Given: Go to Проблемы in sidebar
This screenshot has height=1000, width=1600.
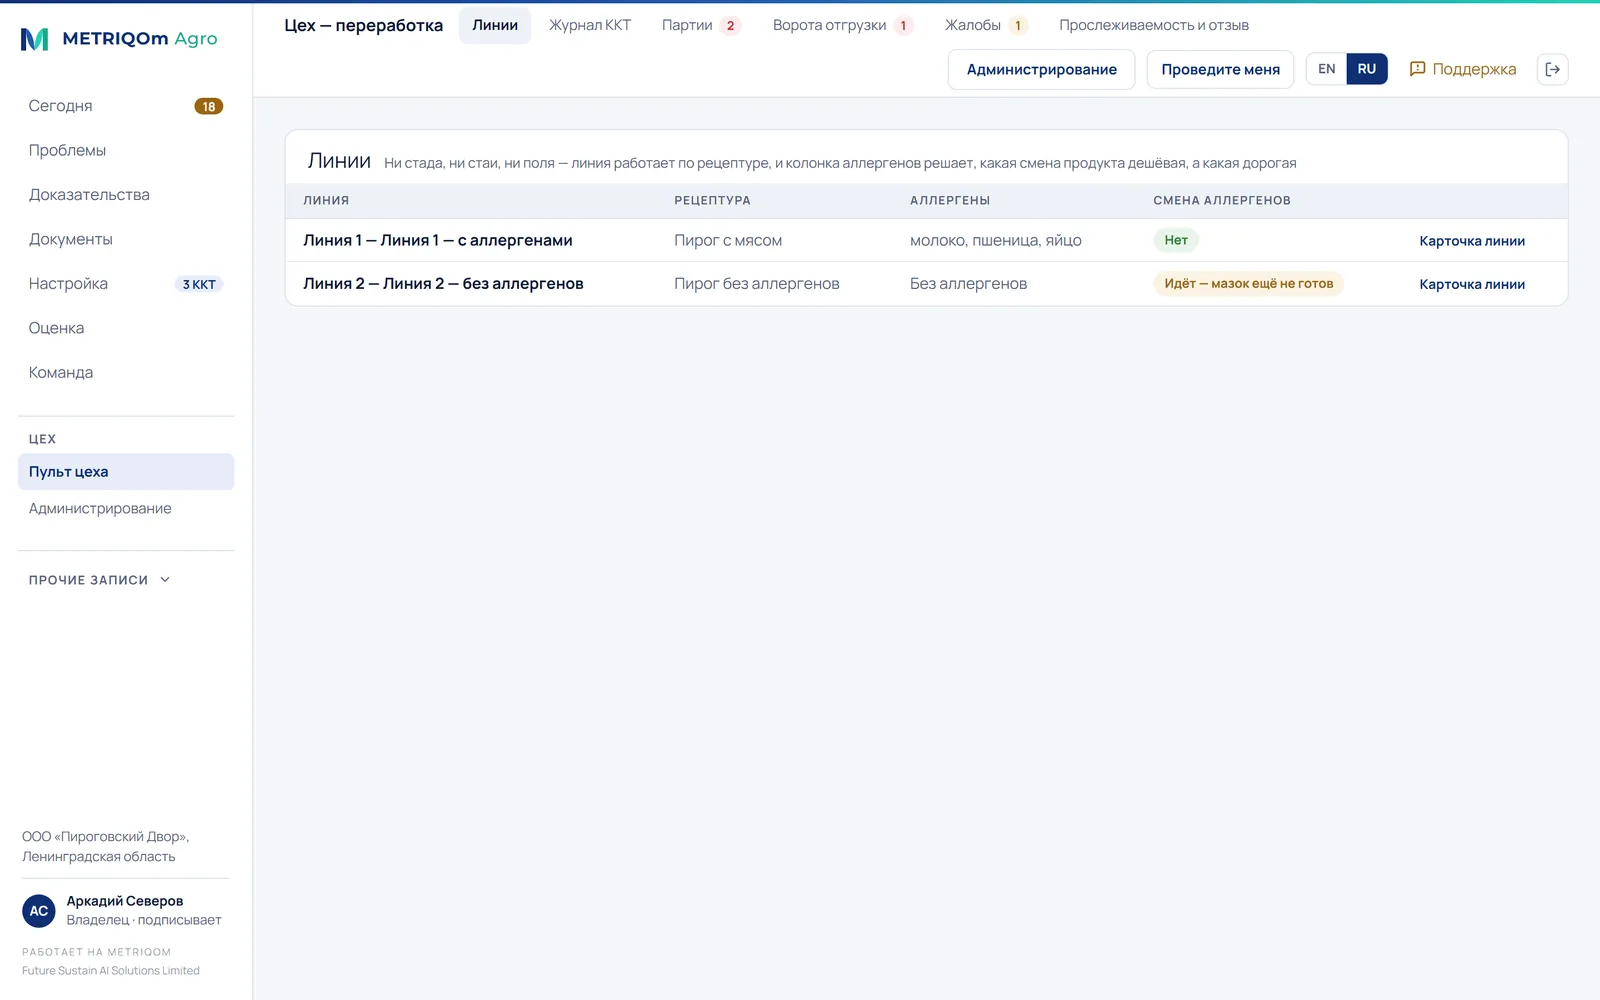Looking at the screenshot, I should 126,150.
